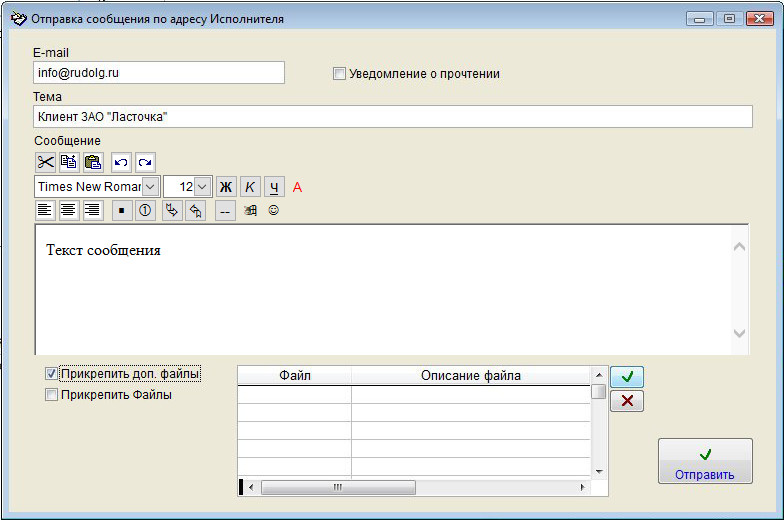Screen dimensions: 784x520
Task: Center-align the message text
Action: point(69,210)
